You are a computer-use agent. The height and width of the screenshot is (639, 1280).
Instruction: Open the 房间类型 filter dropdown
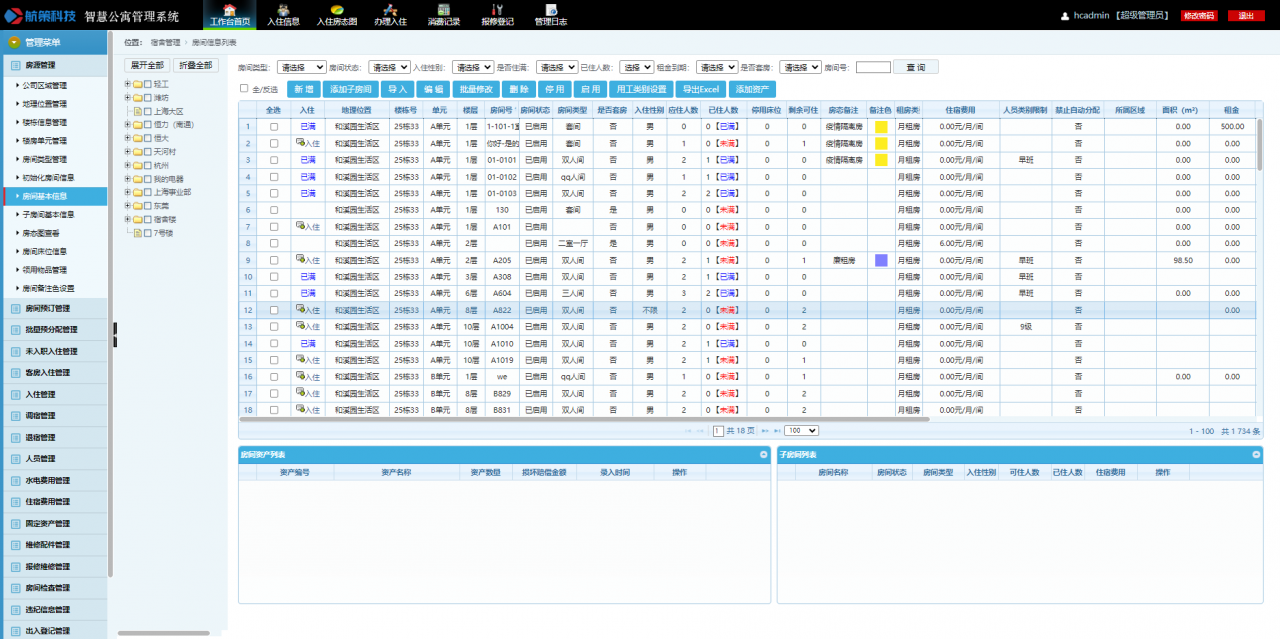tap(300, 67)
